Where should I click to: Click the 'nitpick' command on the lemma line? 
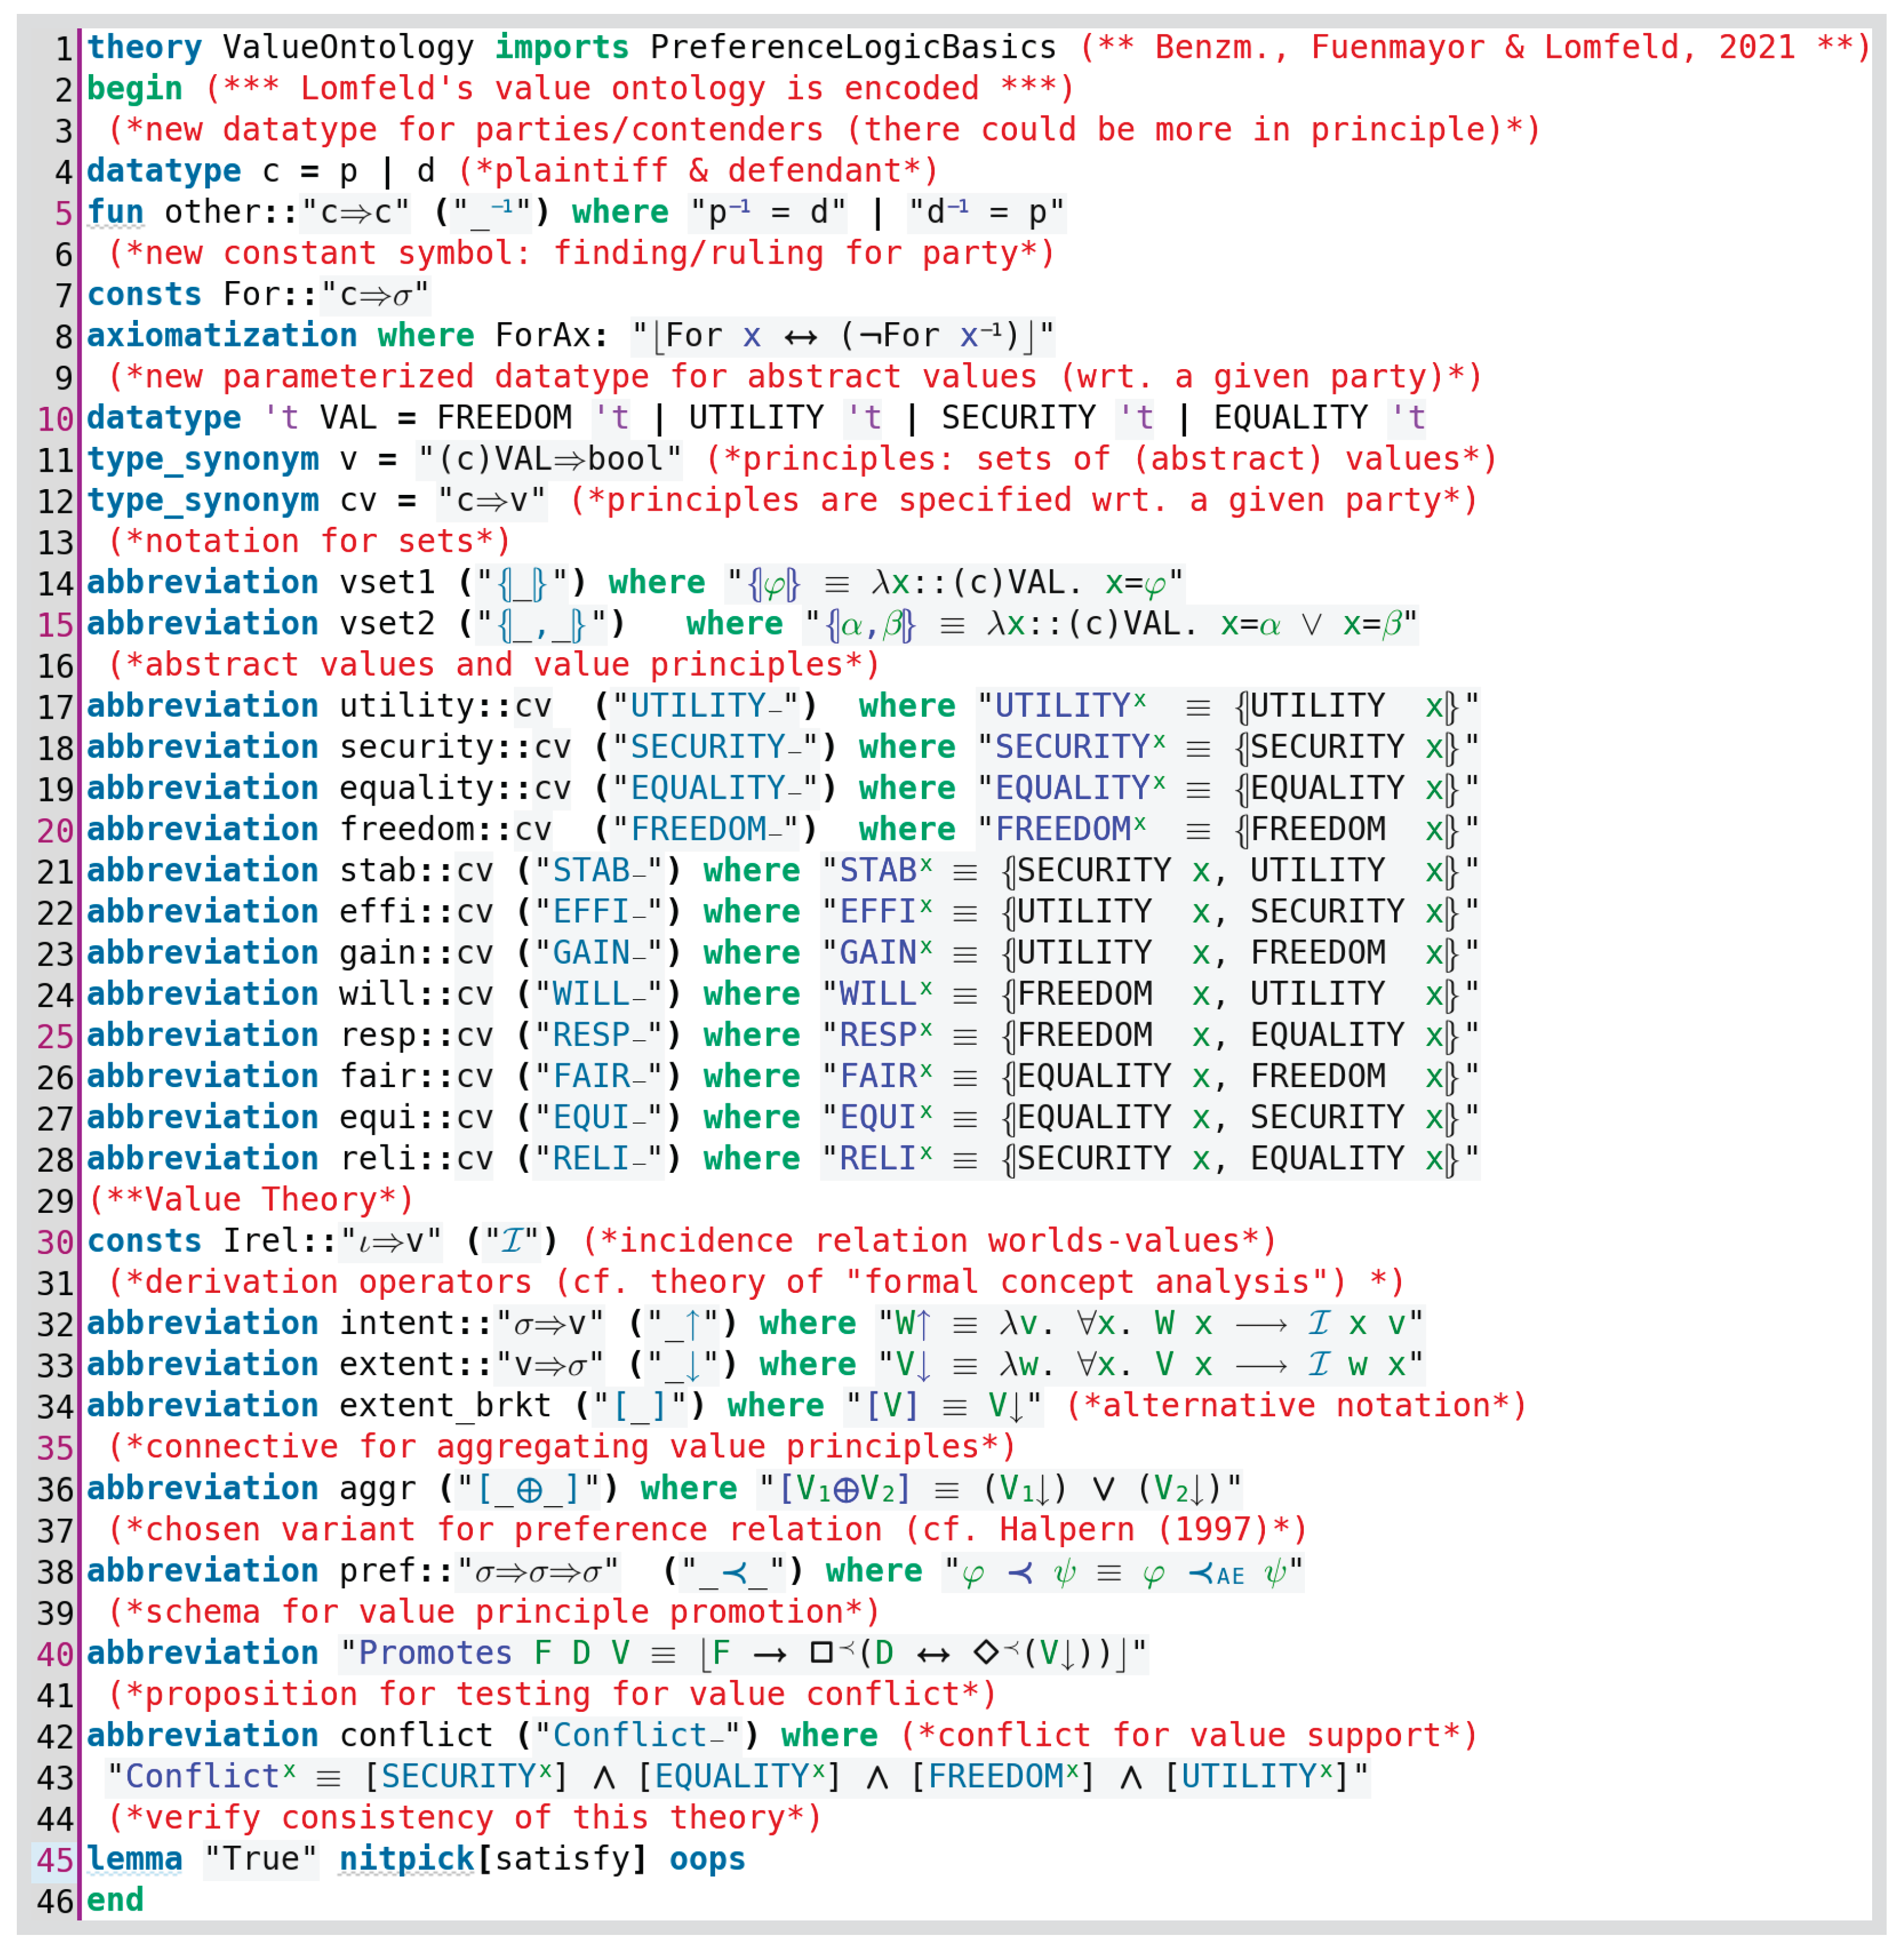(406, 1859)
